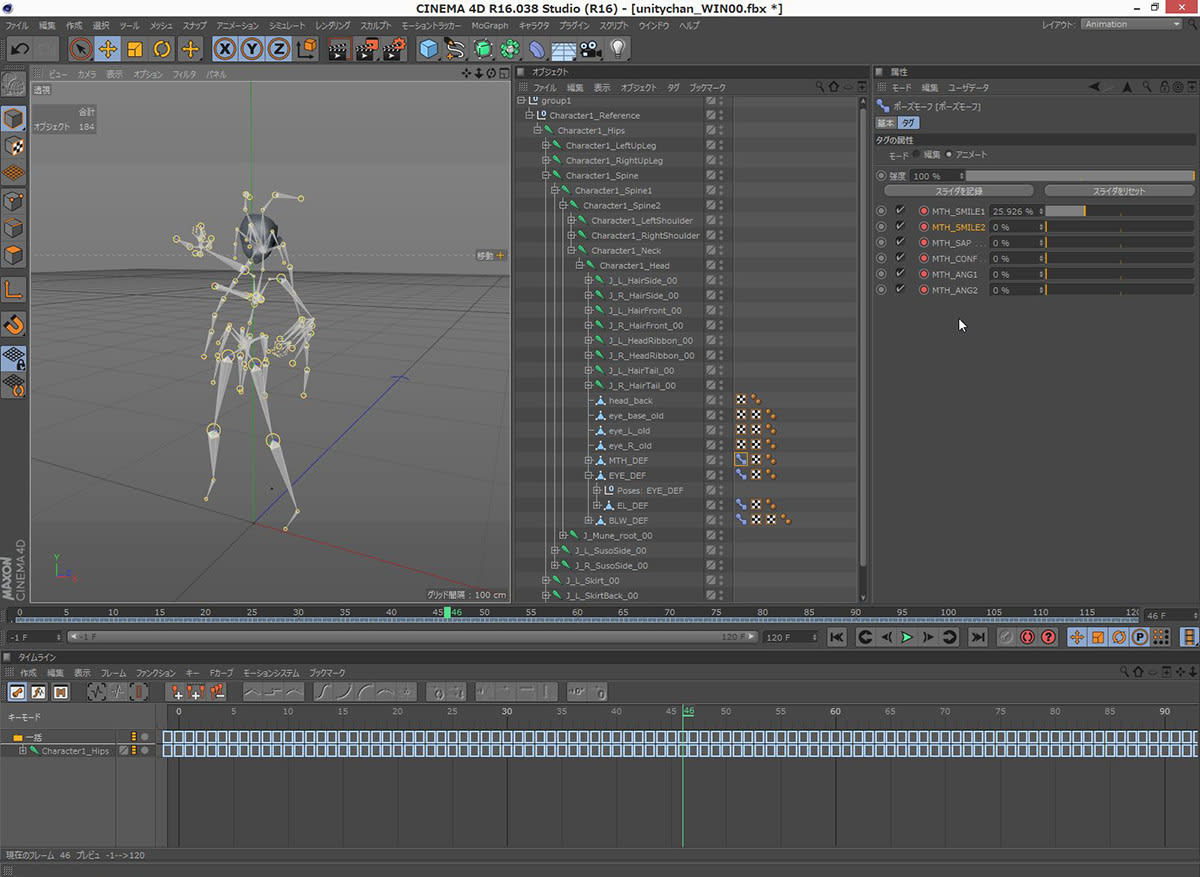Viewport: 1200px width, 877px height.
Task: Click the coordinate system cube icon
Action: (x=307, y=48)
